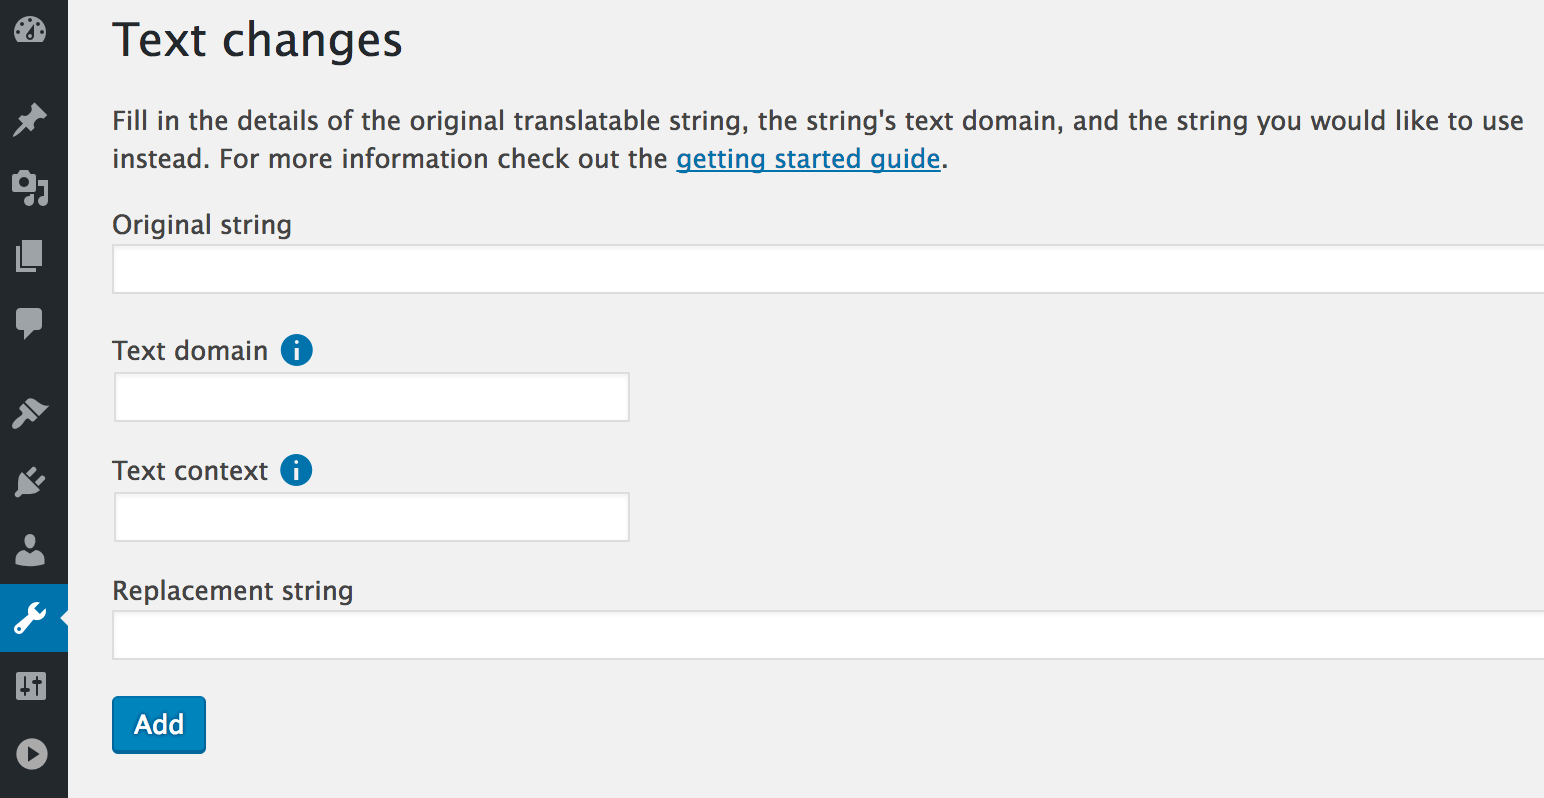This screenshot has width=1544, height=798.
Task: Select the active Tools wrench icon
Action: tap(30, 618)
